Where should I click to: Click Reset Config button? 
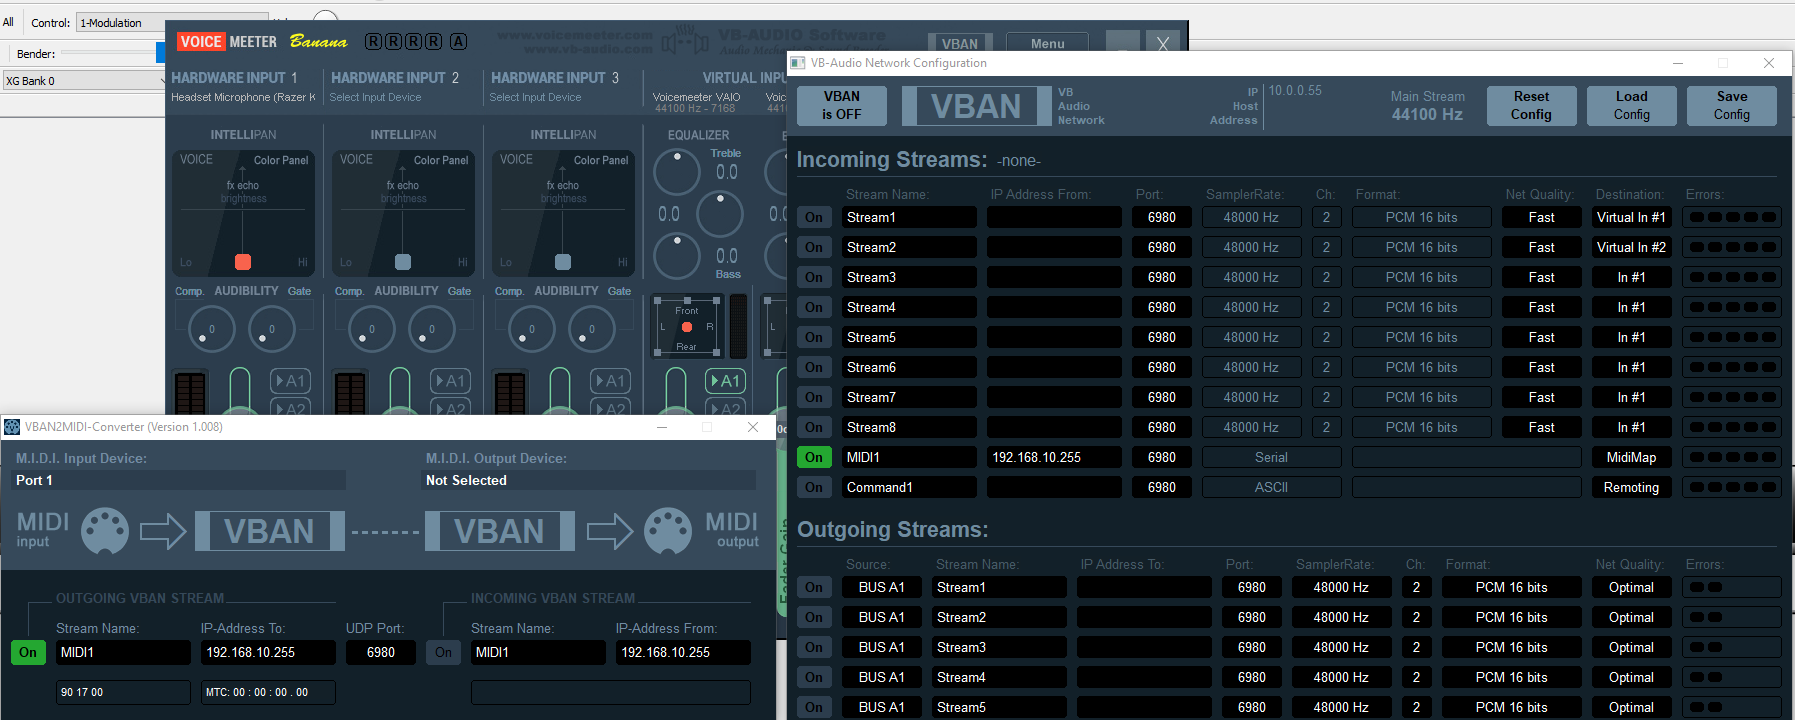(1531, 106)
